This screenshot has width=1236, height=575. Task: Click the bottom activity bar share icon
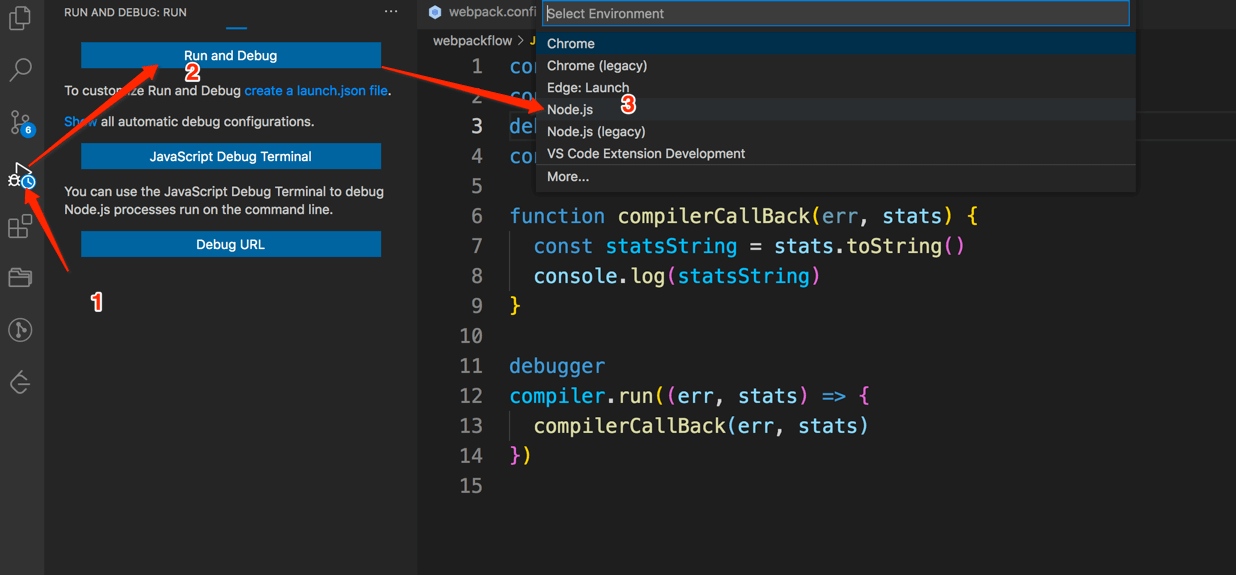20,383
